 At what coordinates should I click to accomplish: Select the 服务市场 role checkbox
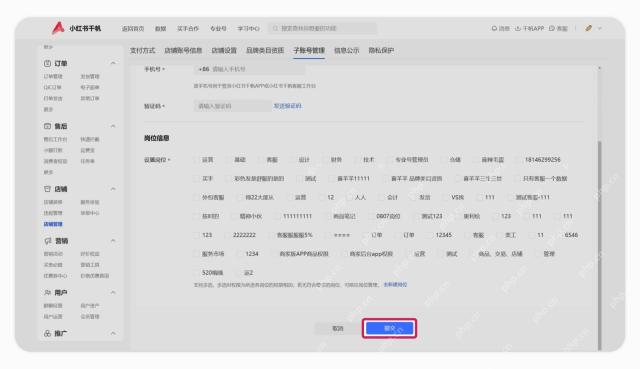197,253
